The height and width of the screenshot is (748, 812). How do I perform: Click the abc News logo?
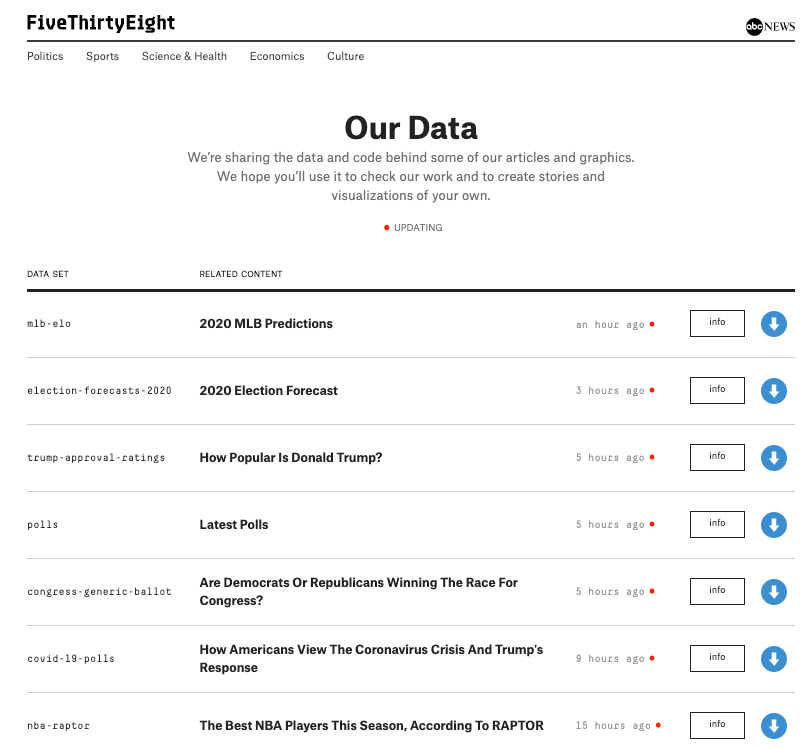pyautogui.click(x=768, y=26)
